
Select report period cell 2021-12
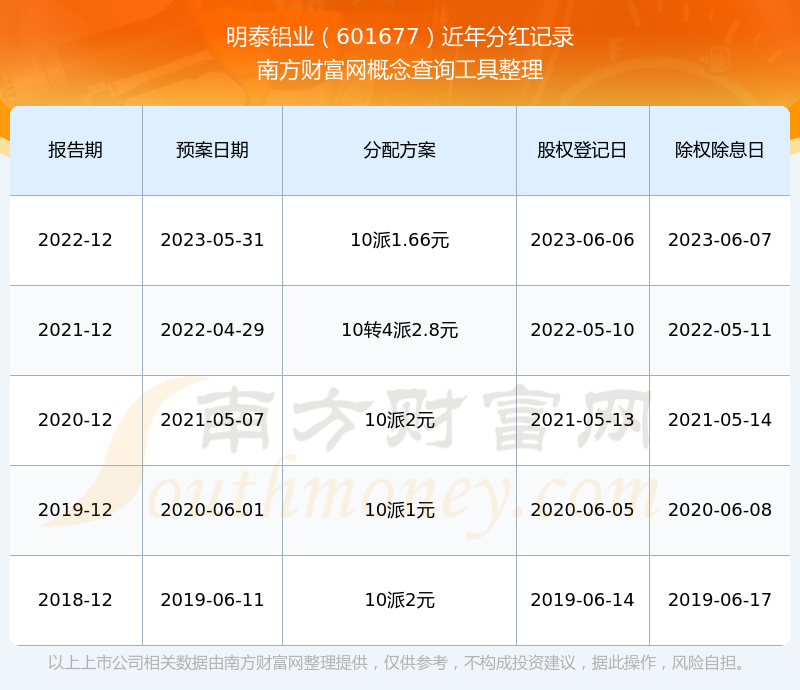click(76, 330)
